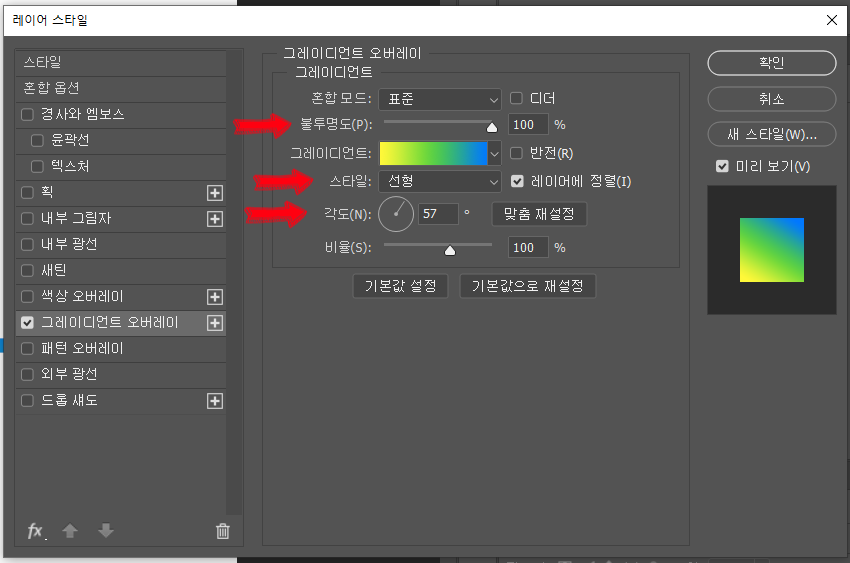Click the angle value input field
The height and width of the screenshot is (563, 850).
click(x=437, y=214)
